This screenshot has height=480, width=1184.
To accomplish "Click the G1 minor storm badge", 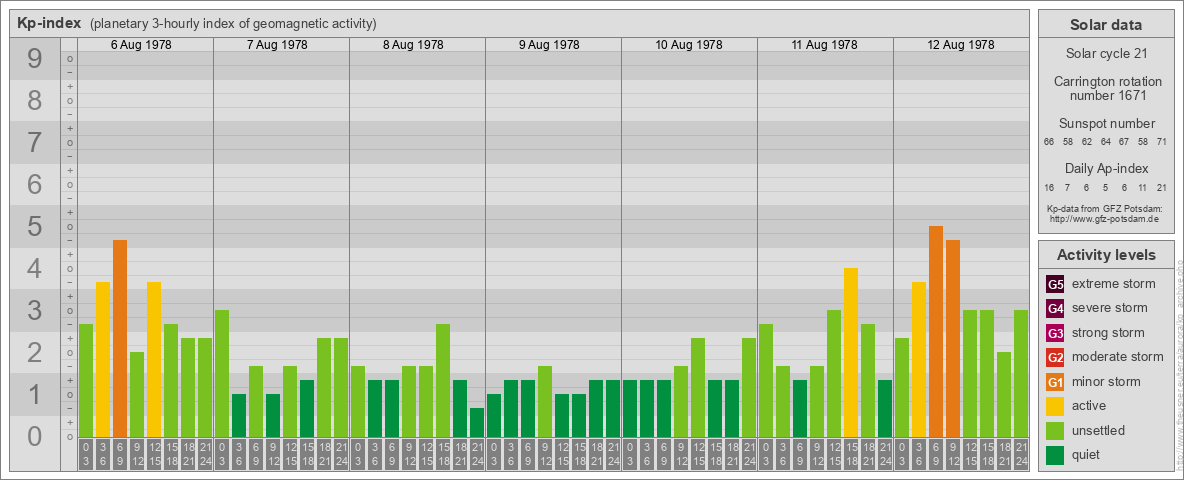I will point(1055,382).
